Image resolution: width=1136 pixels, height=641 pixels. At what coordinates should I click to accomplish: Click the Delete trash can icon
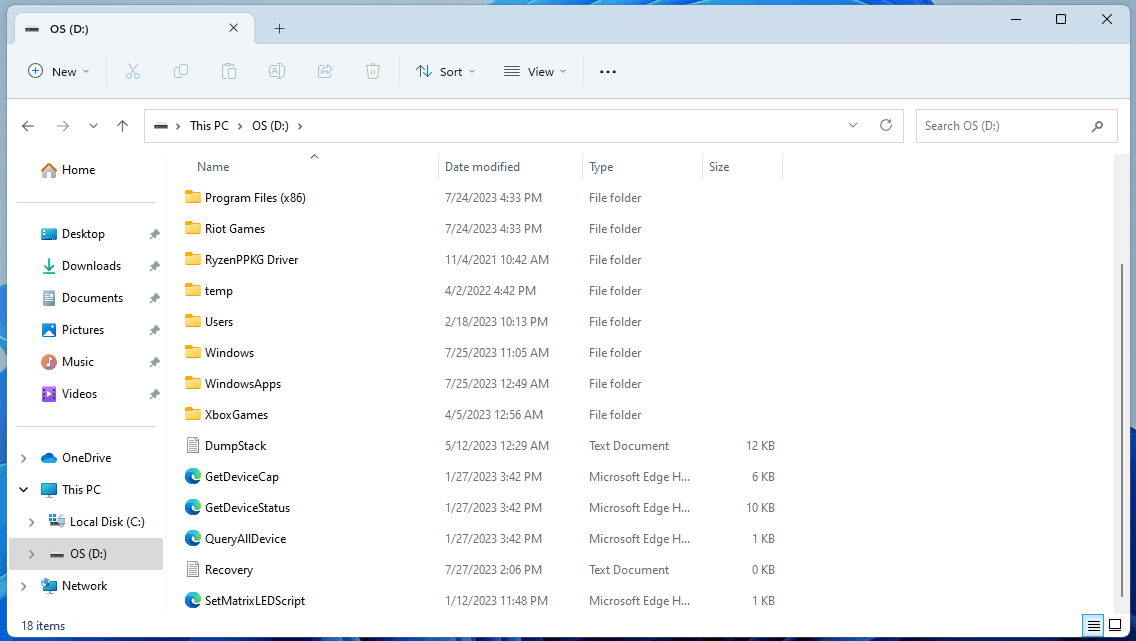tap(372, 71)
